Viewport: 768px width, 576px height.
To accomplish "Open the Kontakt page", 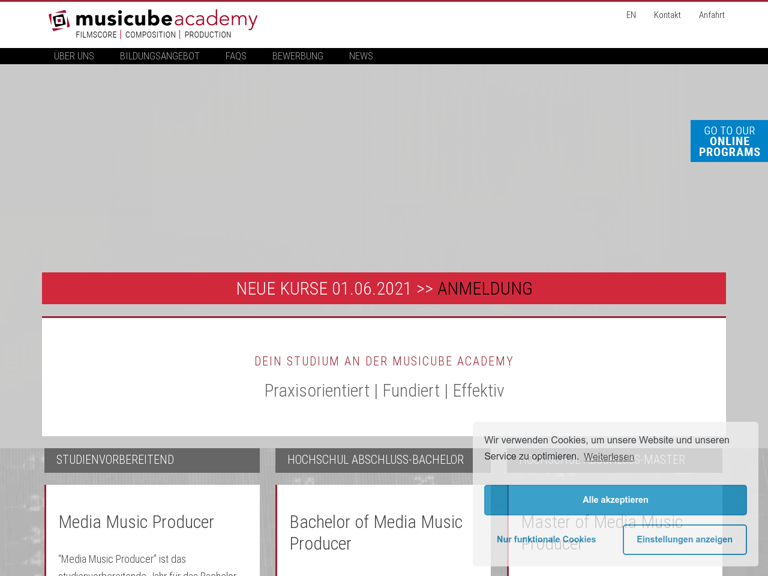I will pyautogui.click(x=667, y=15).
